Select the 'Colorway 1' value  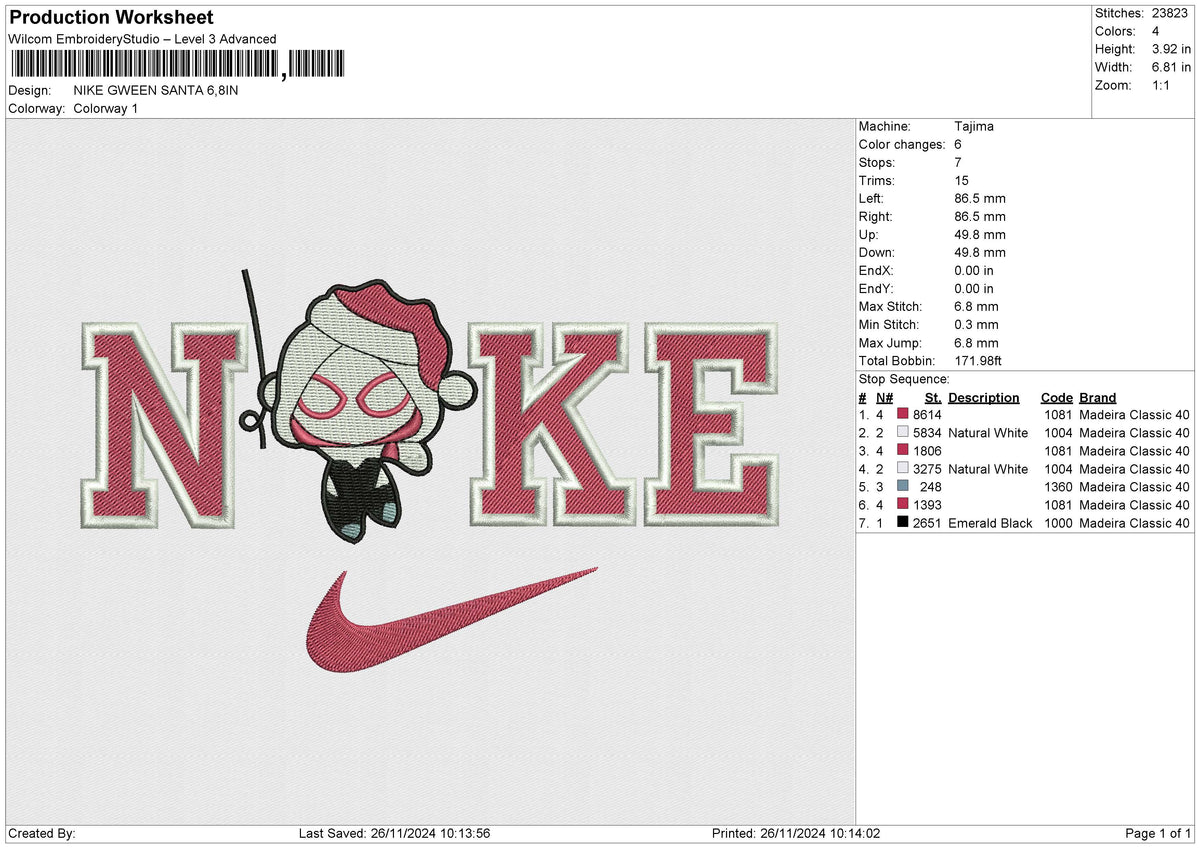tap(106, 108)
